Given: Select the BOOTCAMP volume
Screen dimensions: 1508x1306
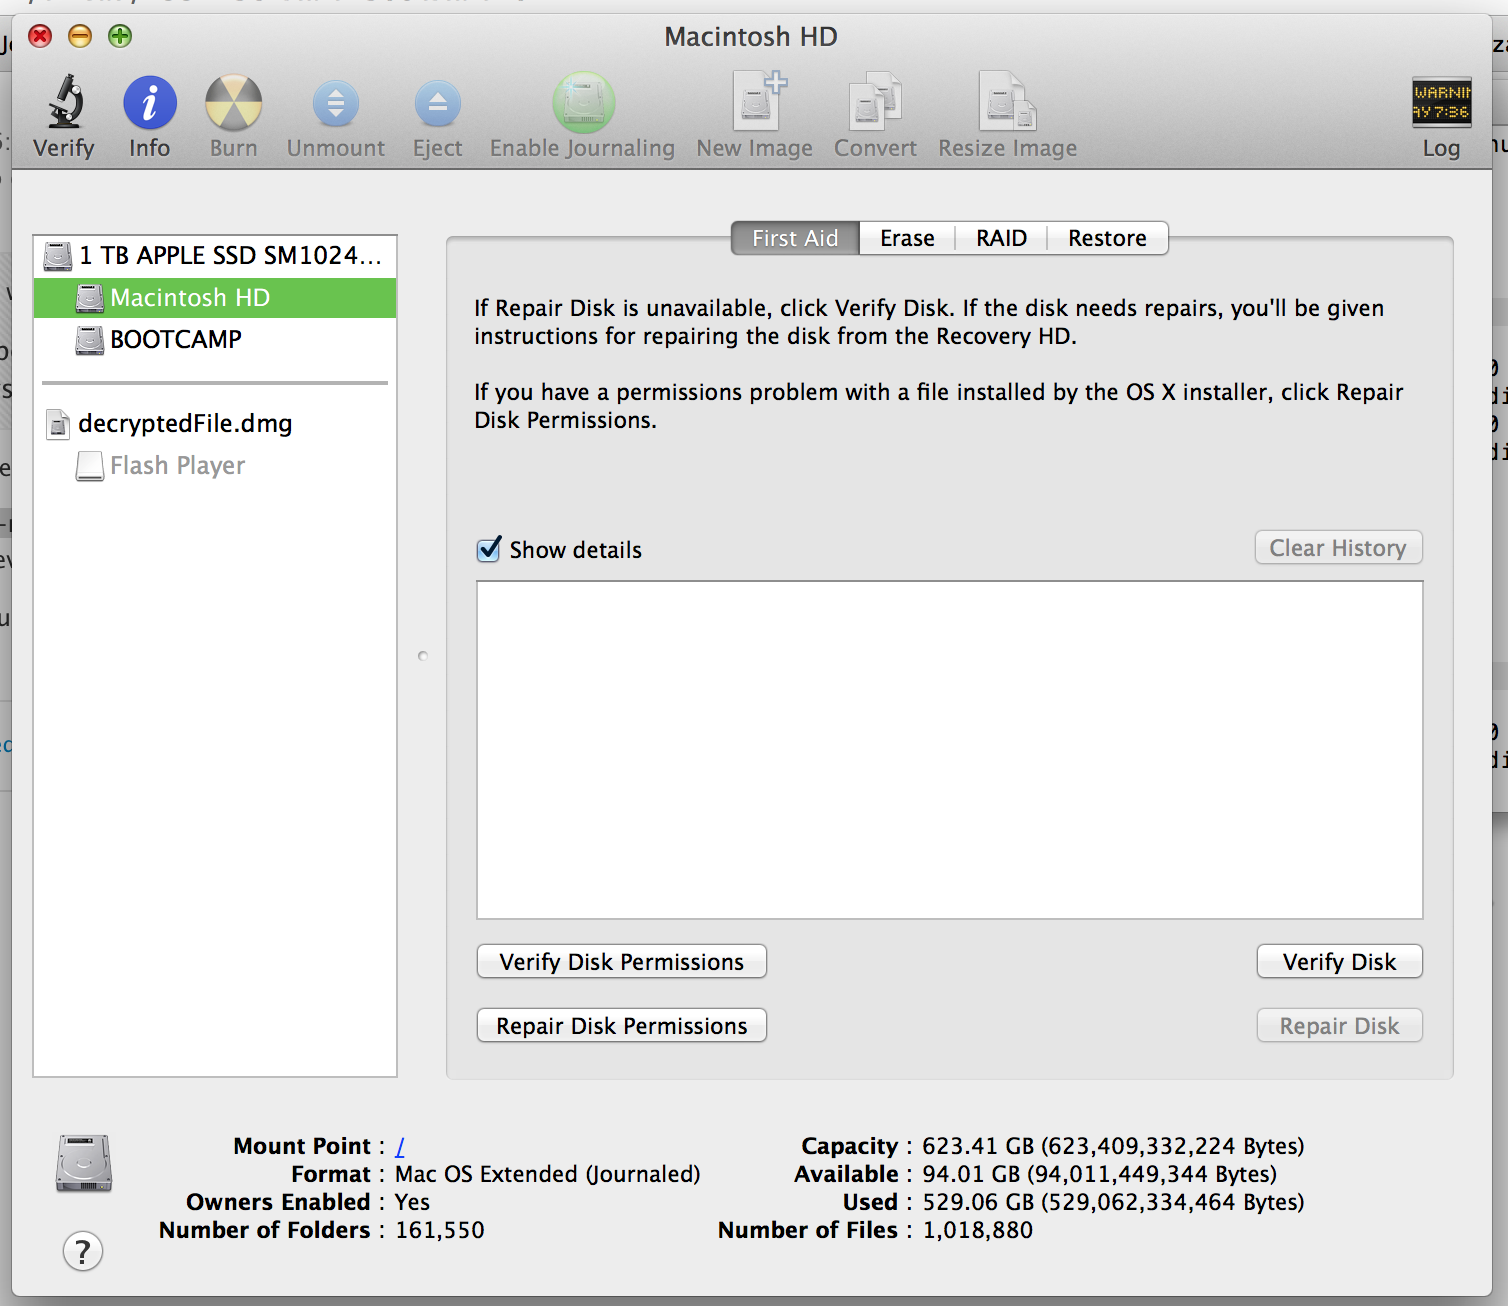Looking at the screenshot, I should pyautogui.click(x=215, y=340).
